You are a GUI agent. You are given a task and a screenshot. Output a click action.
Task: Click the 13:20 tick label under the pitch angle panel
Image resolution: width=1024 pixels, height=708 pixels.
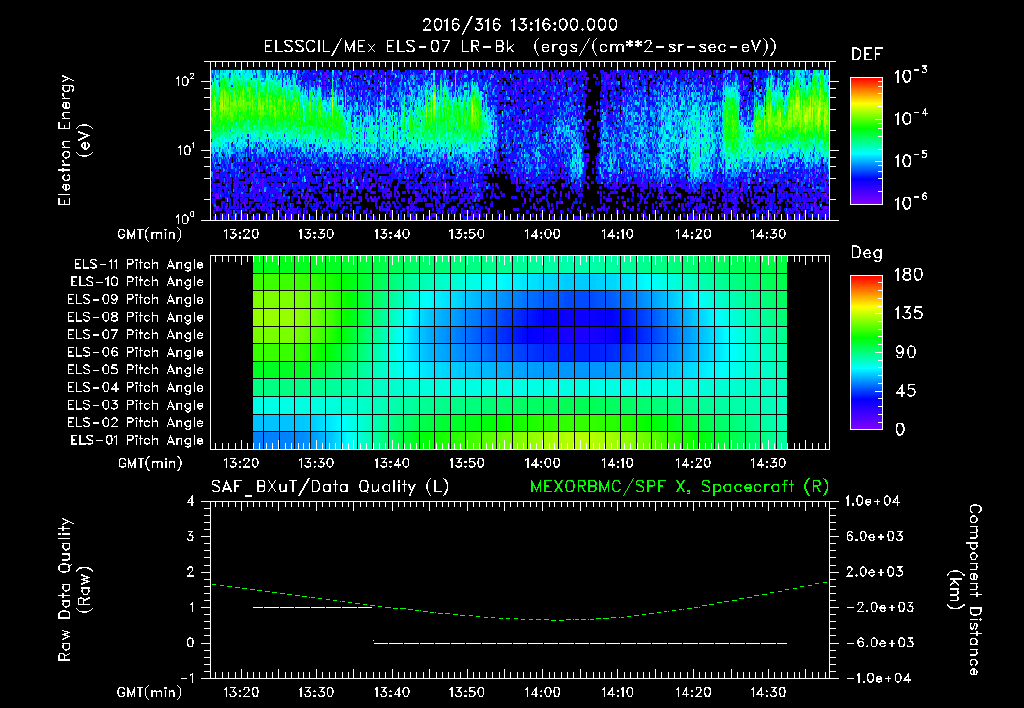241,463
